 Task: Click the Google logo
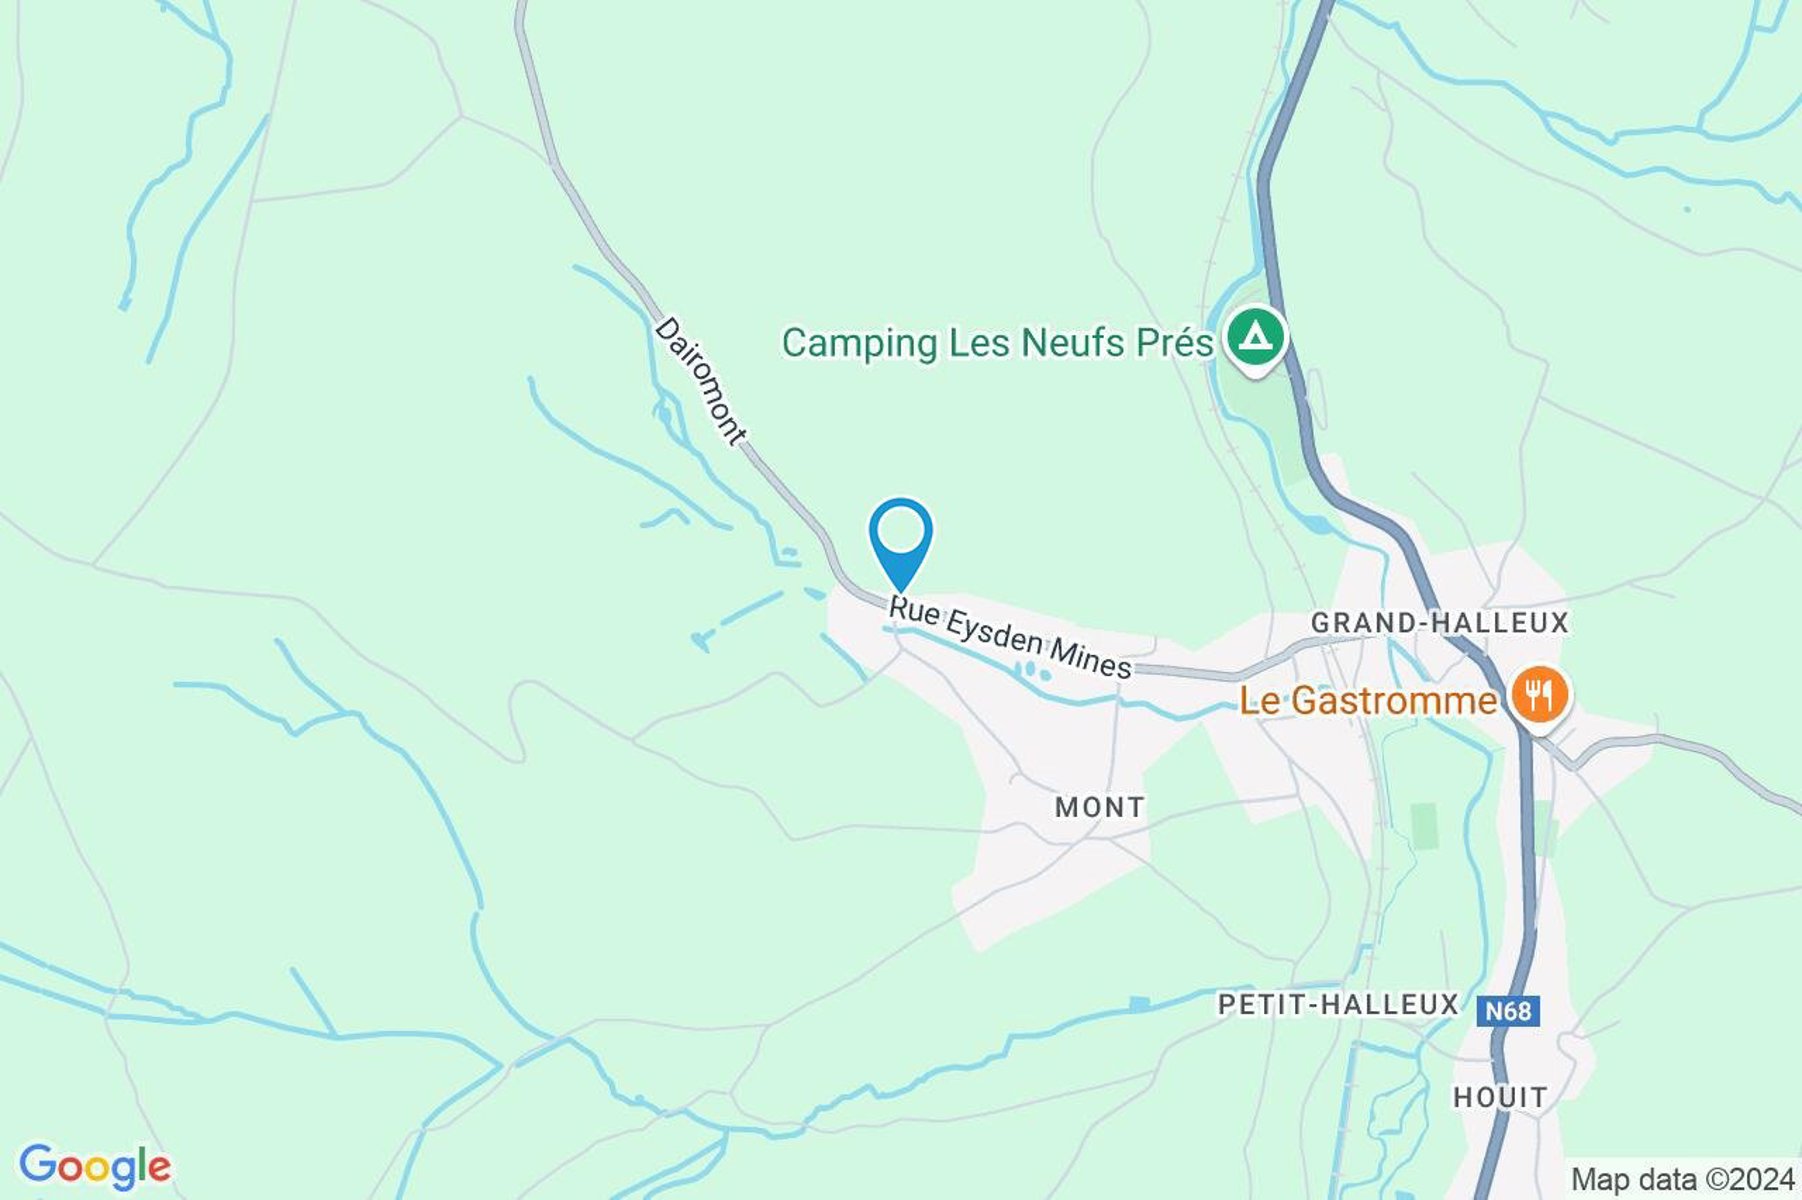tap(95, 1167)
